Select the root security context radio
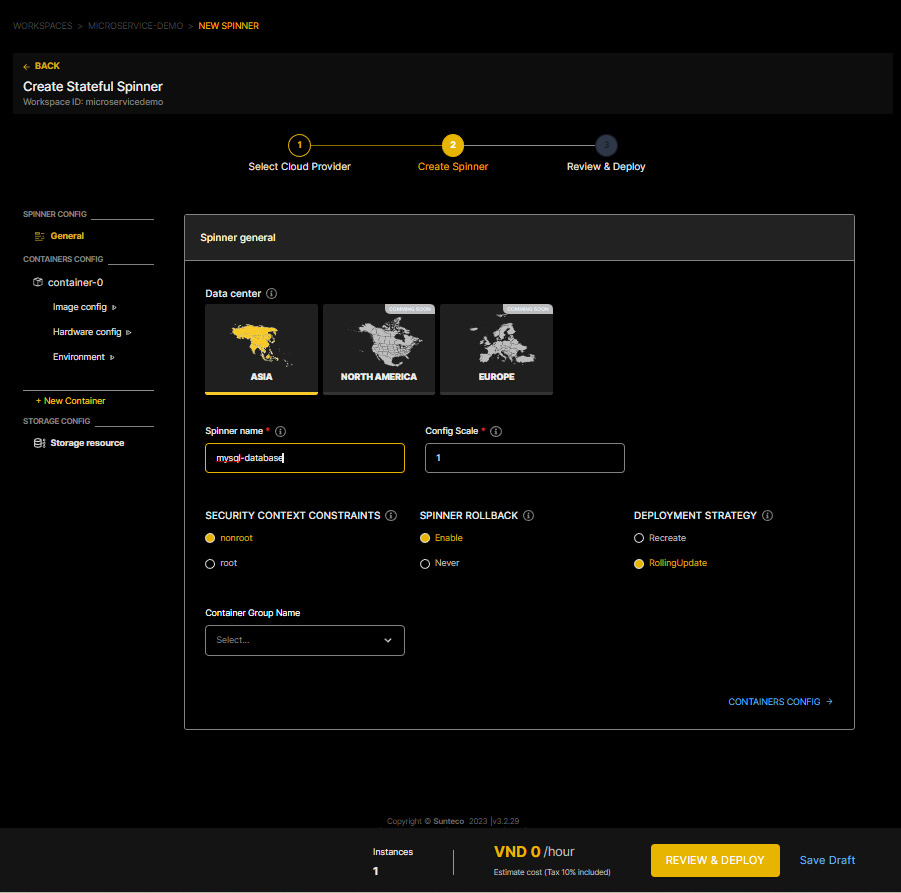The width and height of the screenshot is (901, 893). [x=210, y=564]
